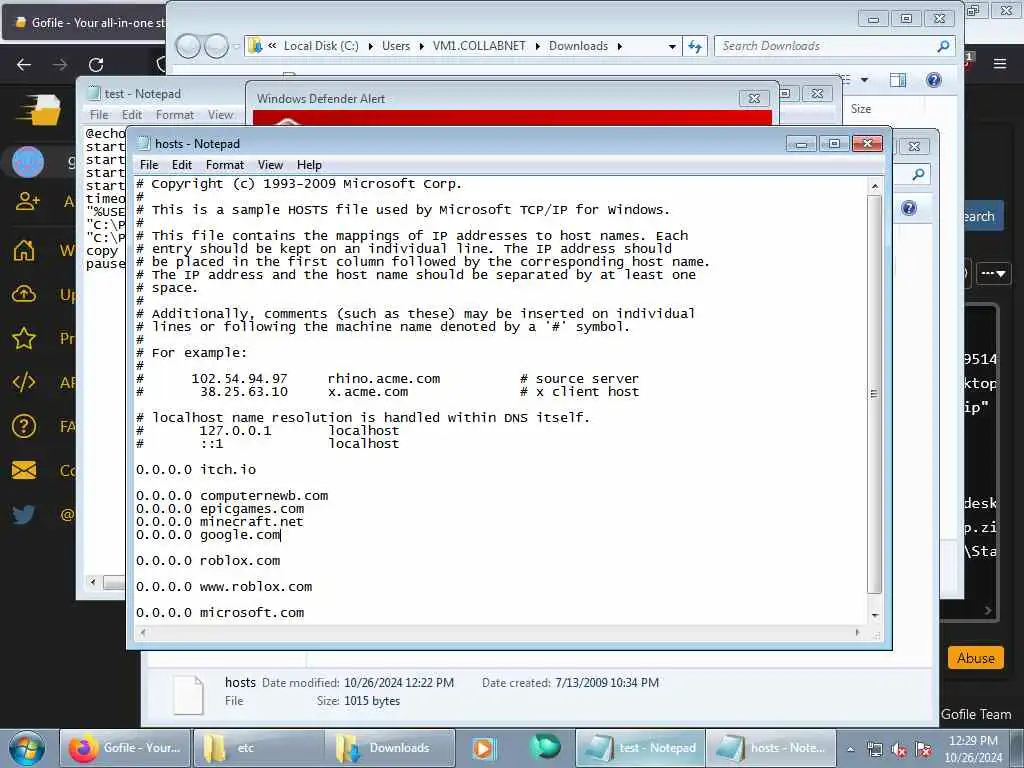Open the code brackets API icon
Viewport: 1024px width, 768px height.
pyautogui.click(x=24, y=382)
